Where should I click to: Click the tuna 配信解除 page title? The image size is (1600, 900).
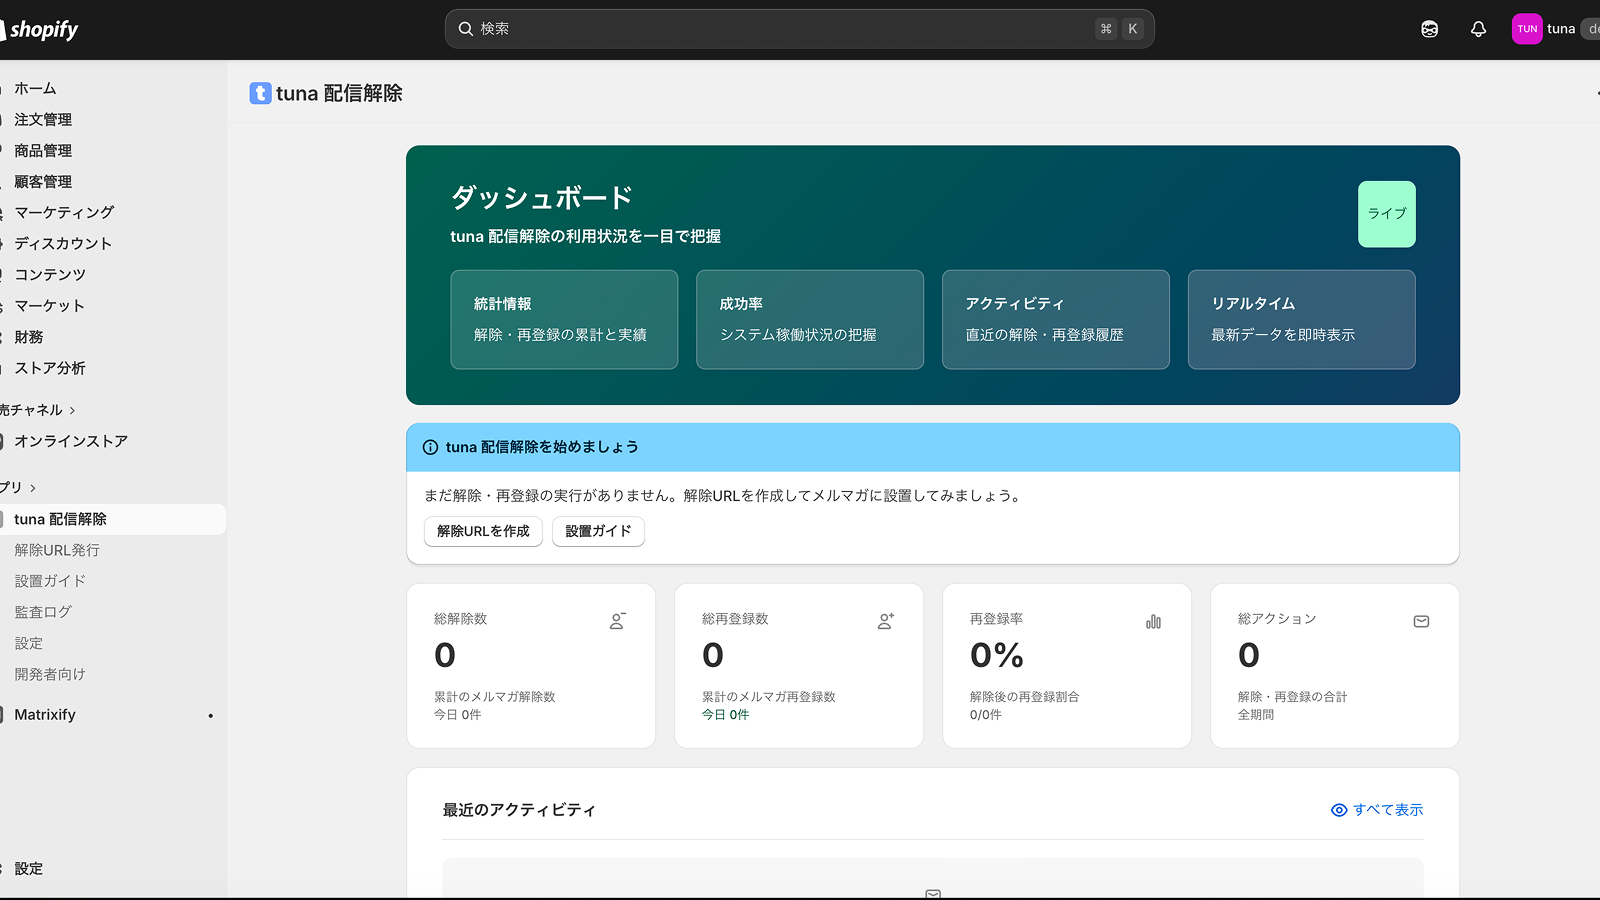coord(339,93)
